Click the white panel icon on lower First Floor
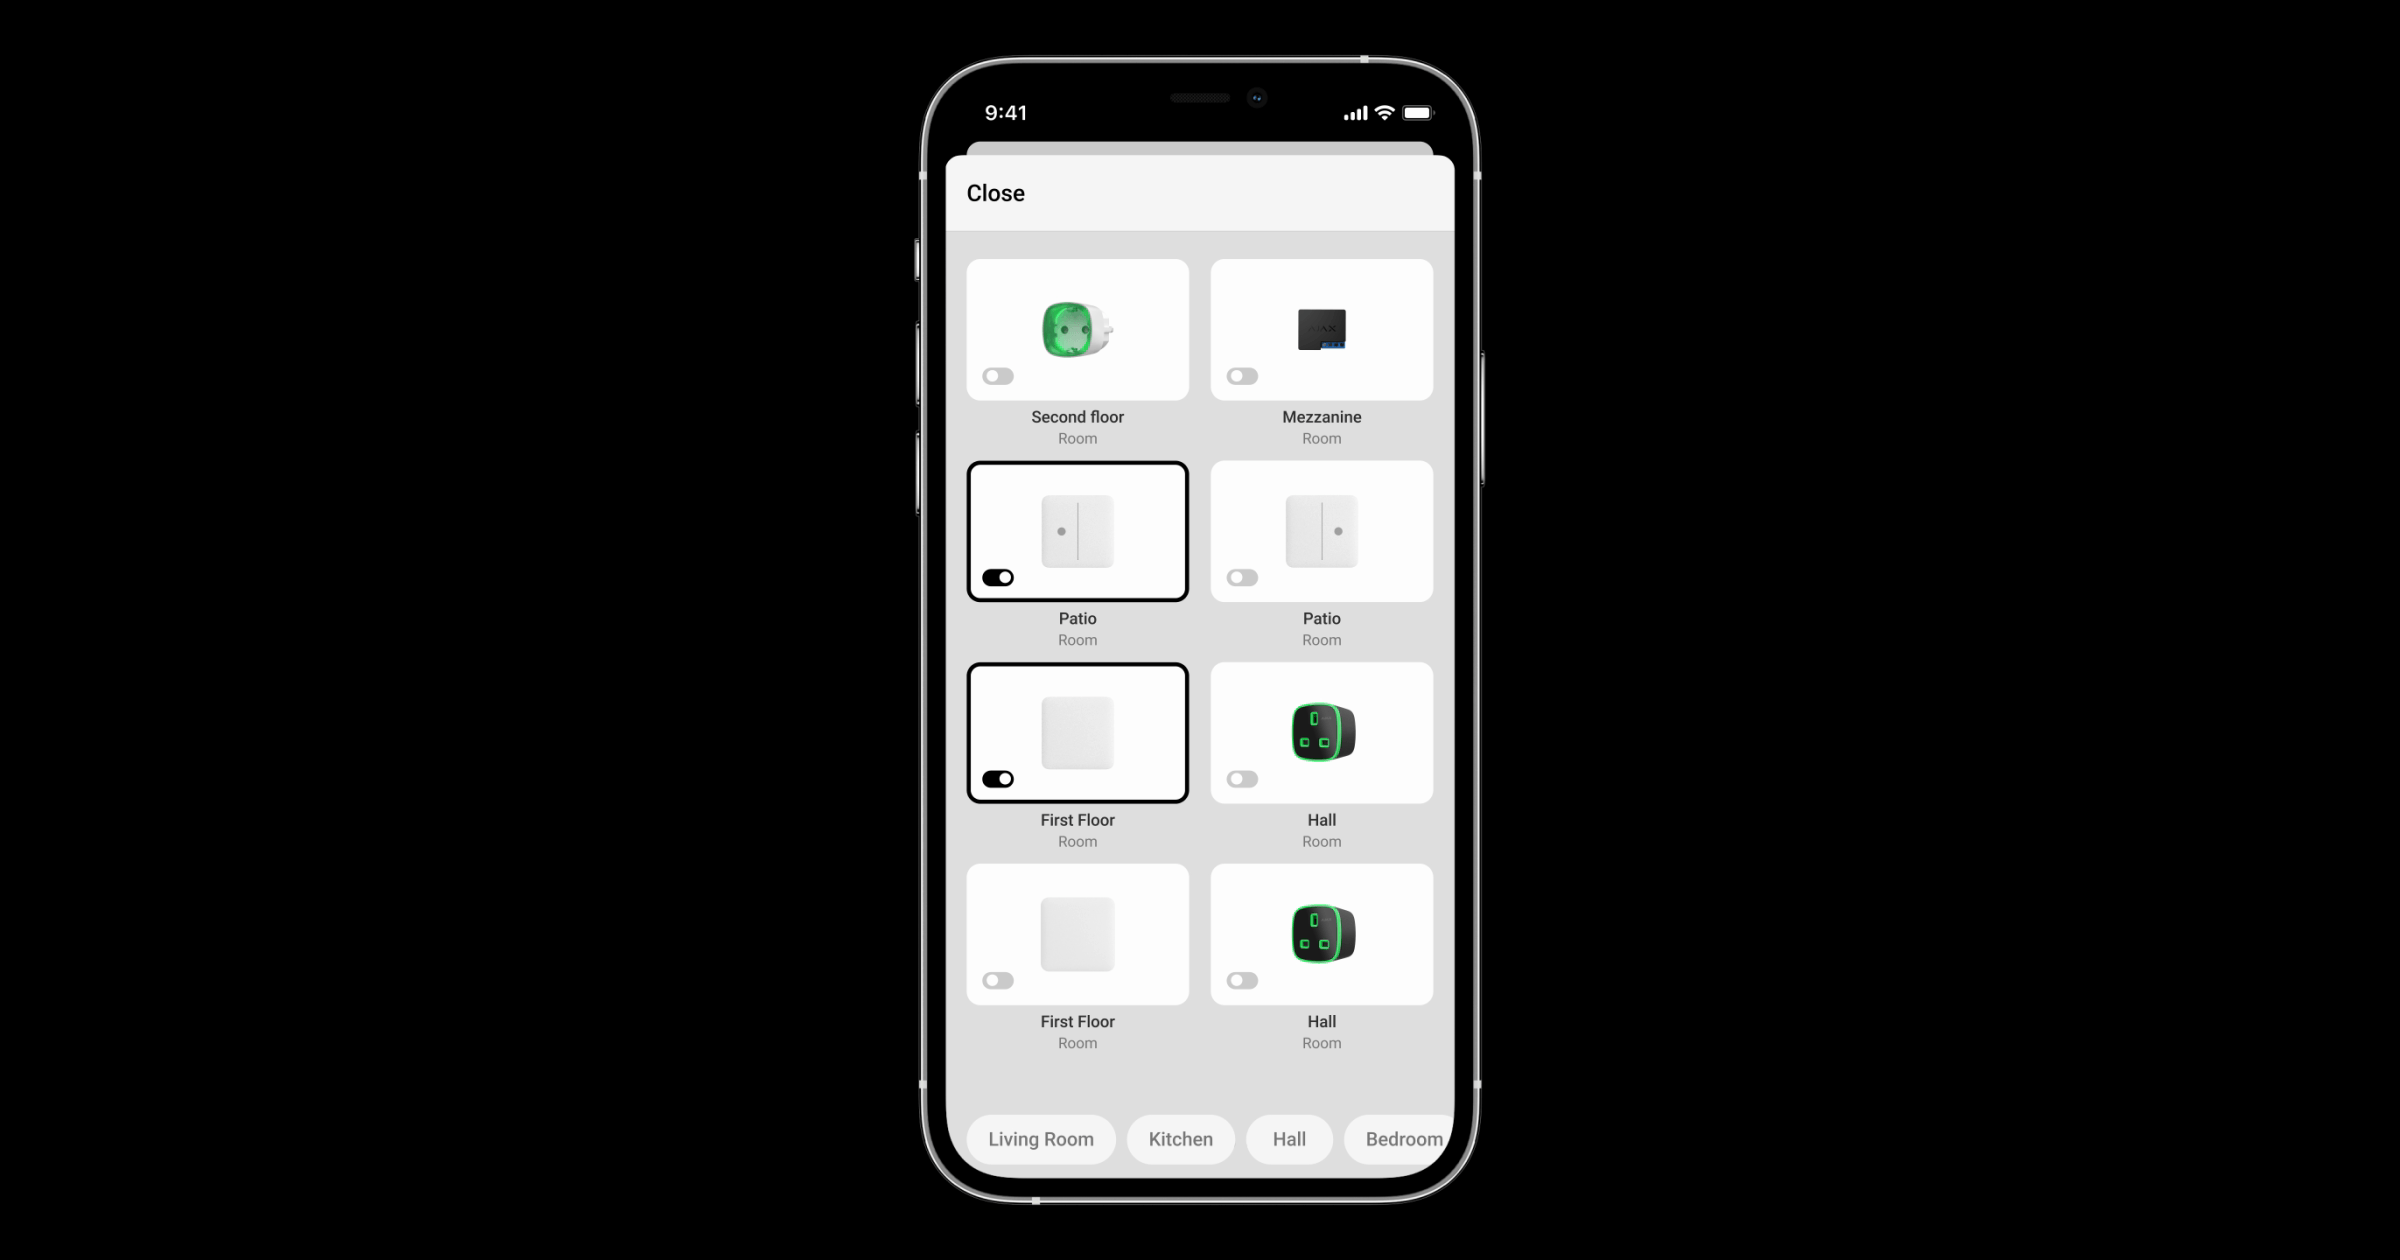The width and height of the screenshot is (2400, 1260). 1078,935
